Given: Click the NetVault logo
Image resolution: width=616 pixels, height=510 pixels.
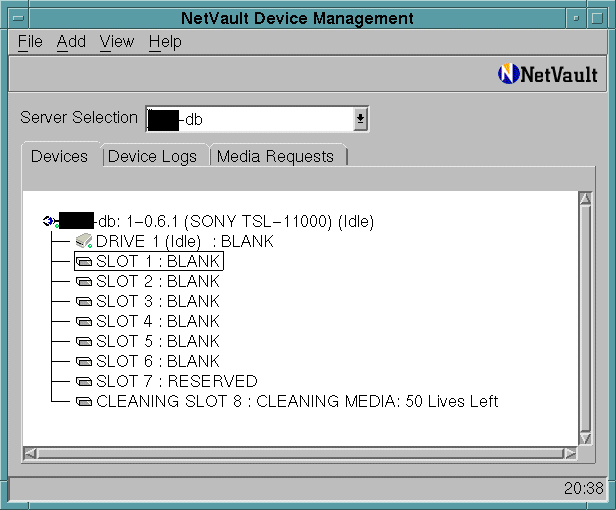Looking at the screenshot, I should [548, 74].
